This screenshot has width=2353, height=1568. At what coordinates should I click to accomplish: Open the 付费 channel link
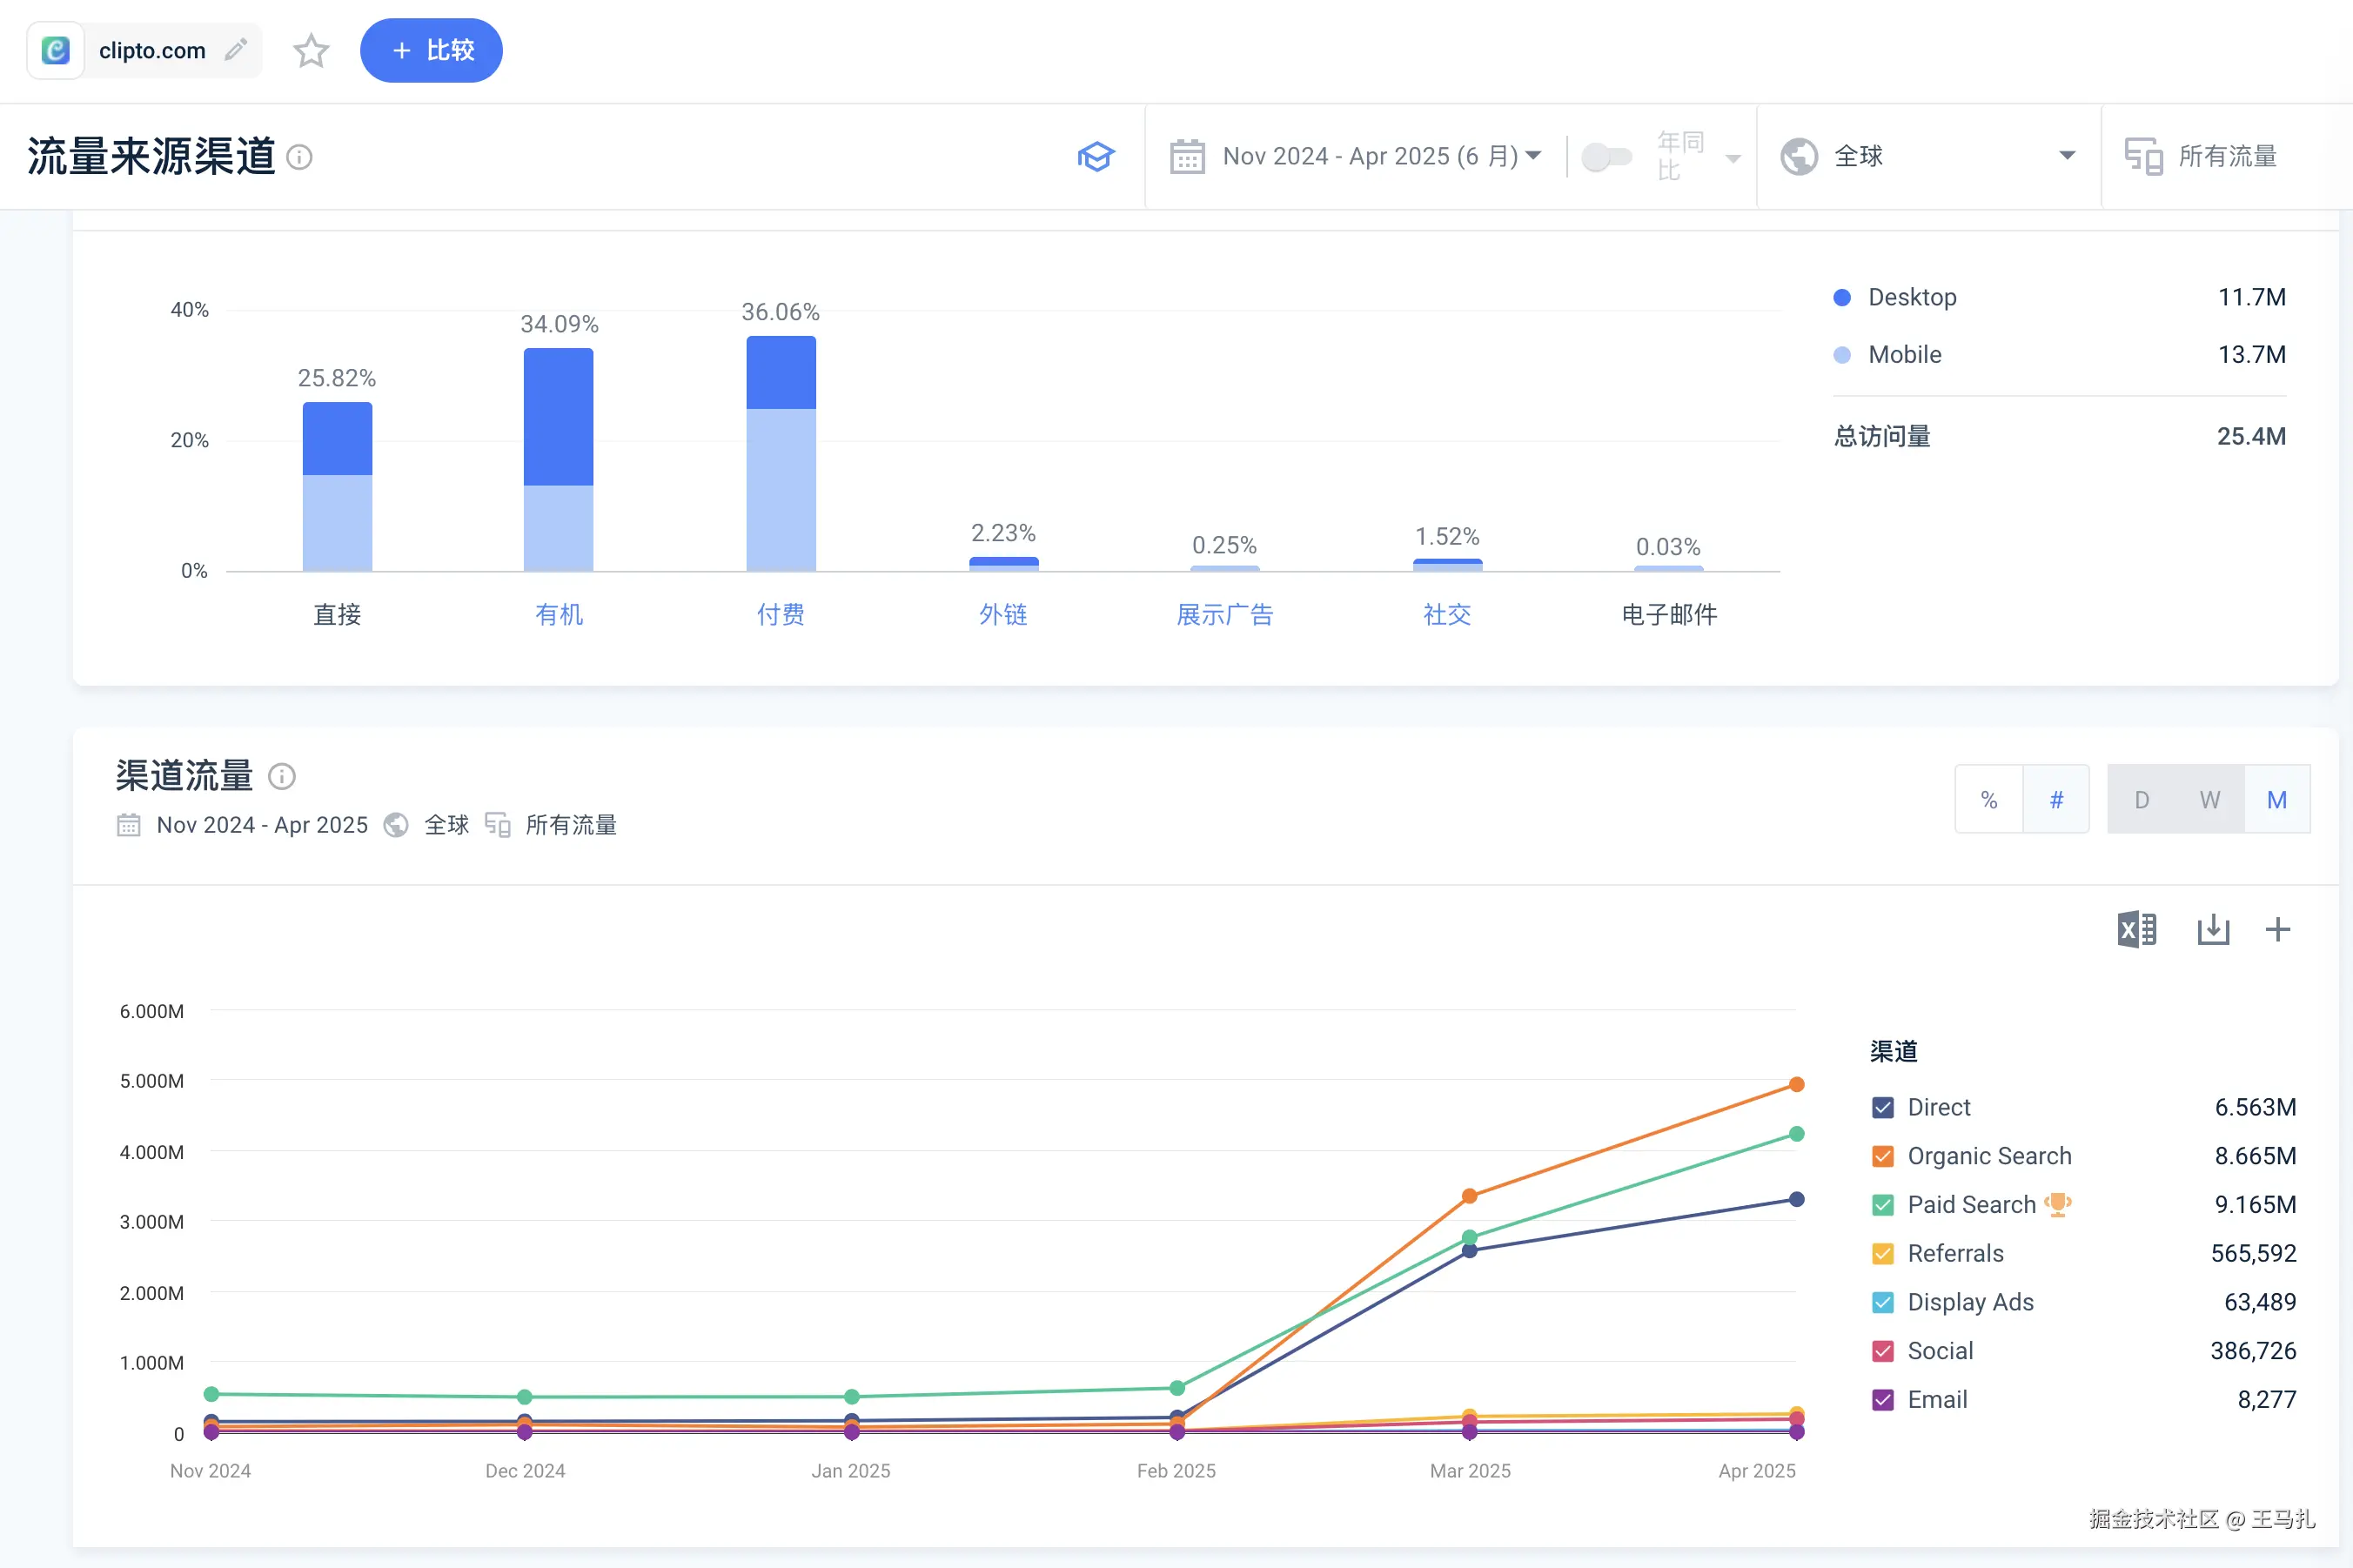780,614
